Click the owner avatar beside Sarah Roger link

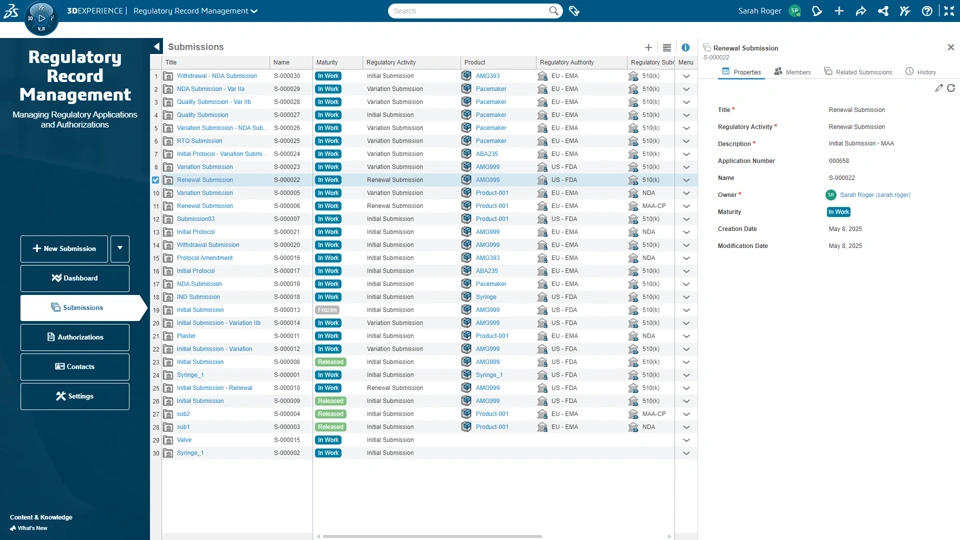831,195
